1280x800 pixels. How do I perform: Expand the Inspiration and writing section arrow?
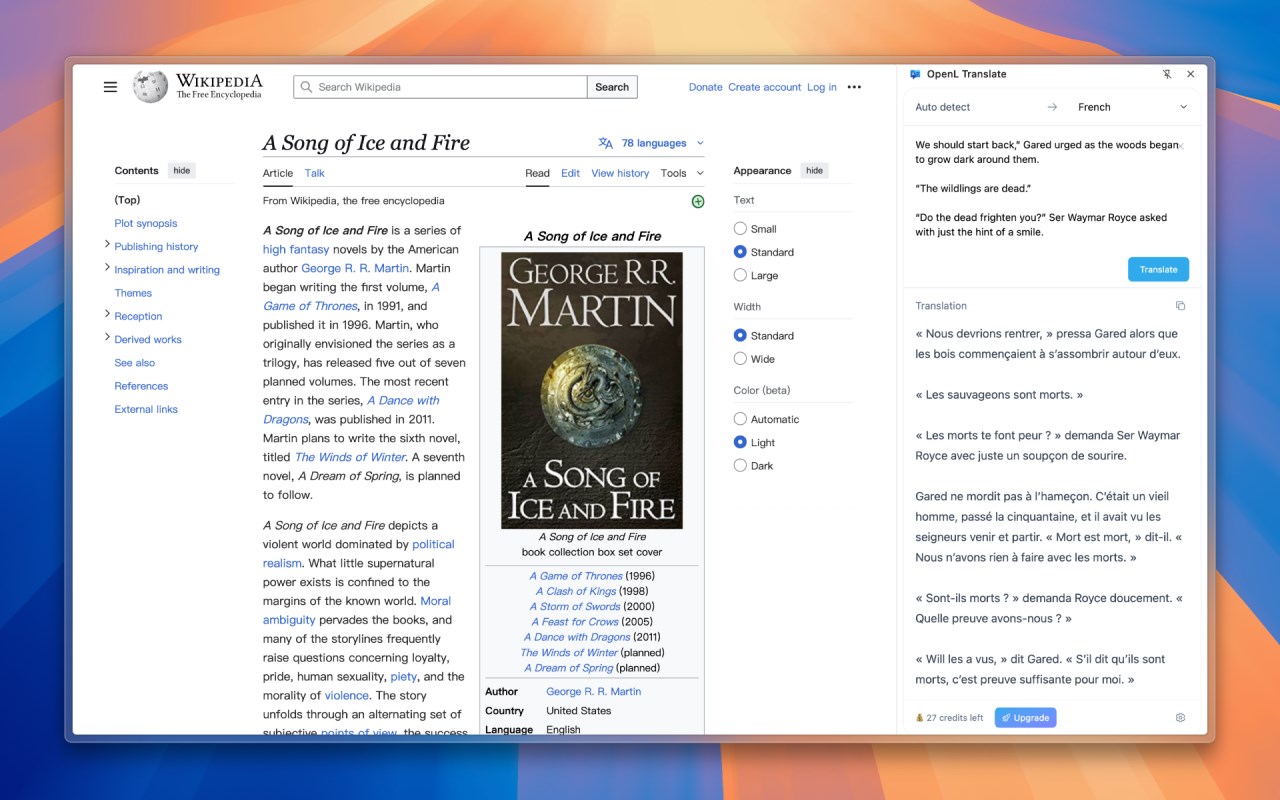click(107, 268)
